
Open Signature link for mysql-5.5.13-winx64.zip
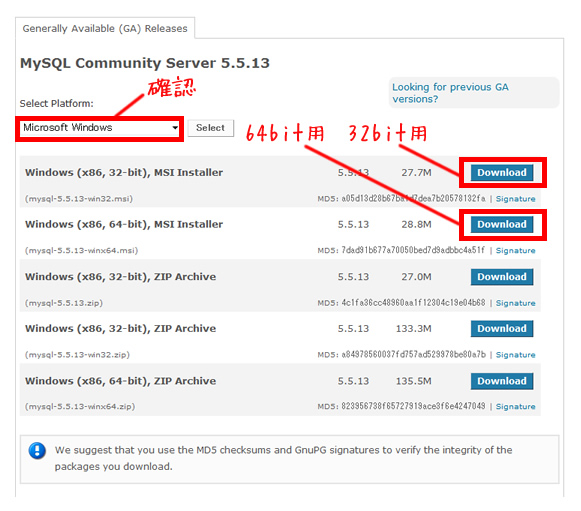(515, 407)
